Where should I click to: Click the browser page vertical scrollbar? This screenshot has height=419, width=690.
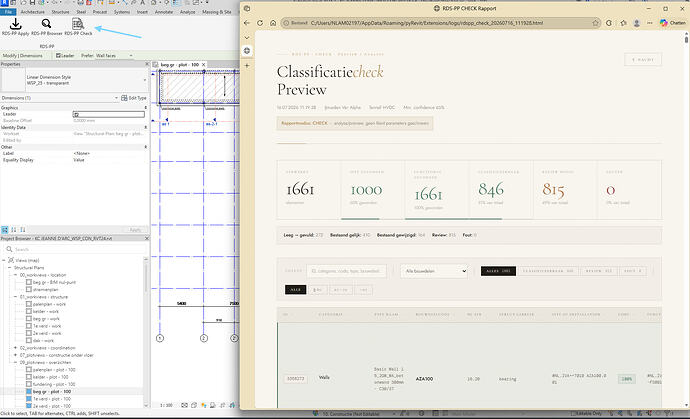click(x=686, y=220)
